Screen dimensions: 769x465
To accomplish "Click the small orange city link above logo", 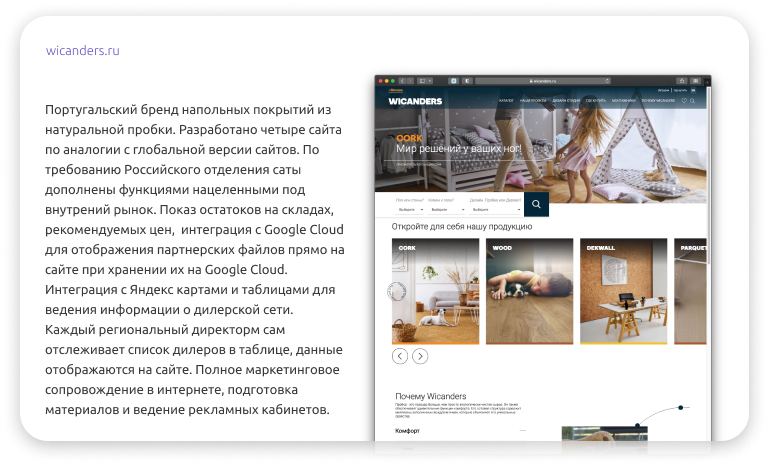I will (x=396, y=90).
